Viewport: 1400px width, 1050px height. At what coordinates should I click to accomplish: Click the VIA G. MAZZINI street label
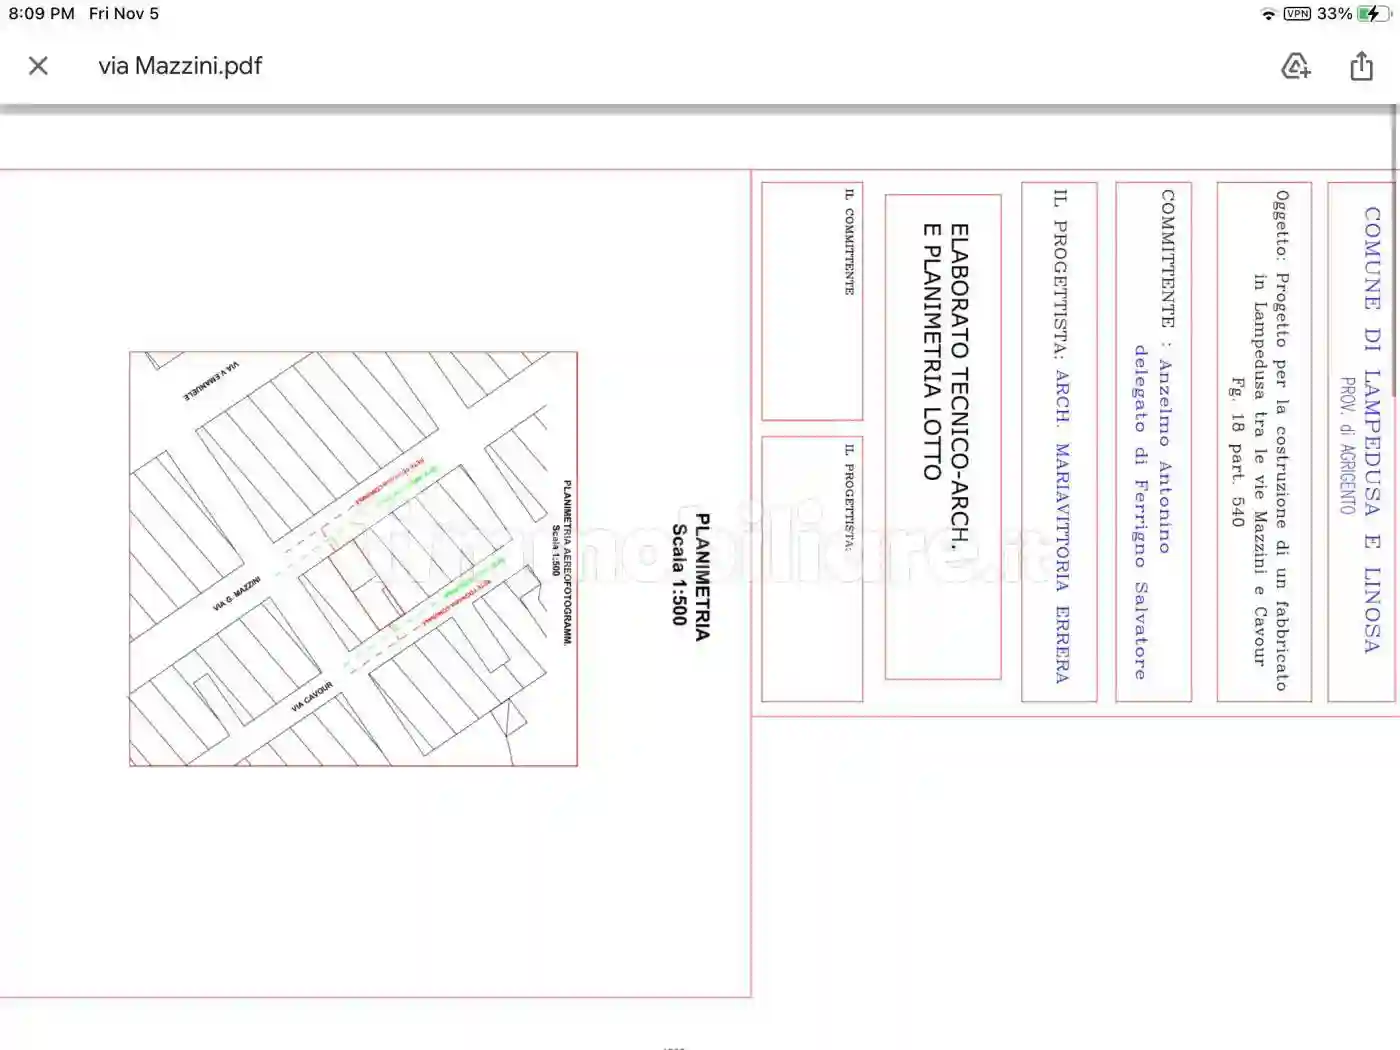point(237,593)
